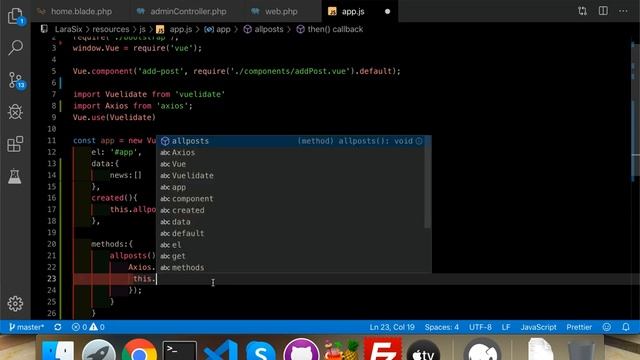Click line number 23 in gutter
640x360 pixels.
pos(51,279)
